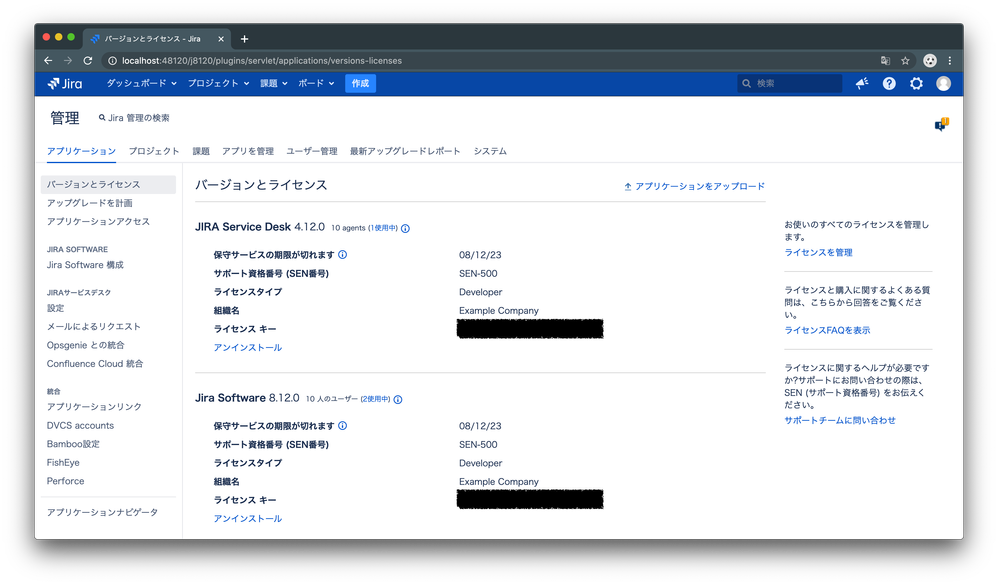Image resolution: width=998 pixels, height=585 pixels.
Task: Click ライセンスを管理 link
Action: tap(819, 253)
